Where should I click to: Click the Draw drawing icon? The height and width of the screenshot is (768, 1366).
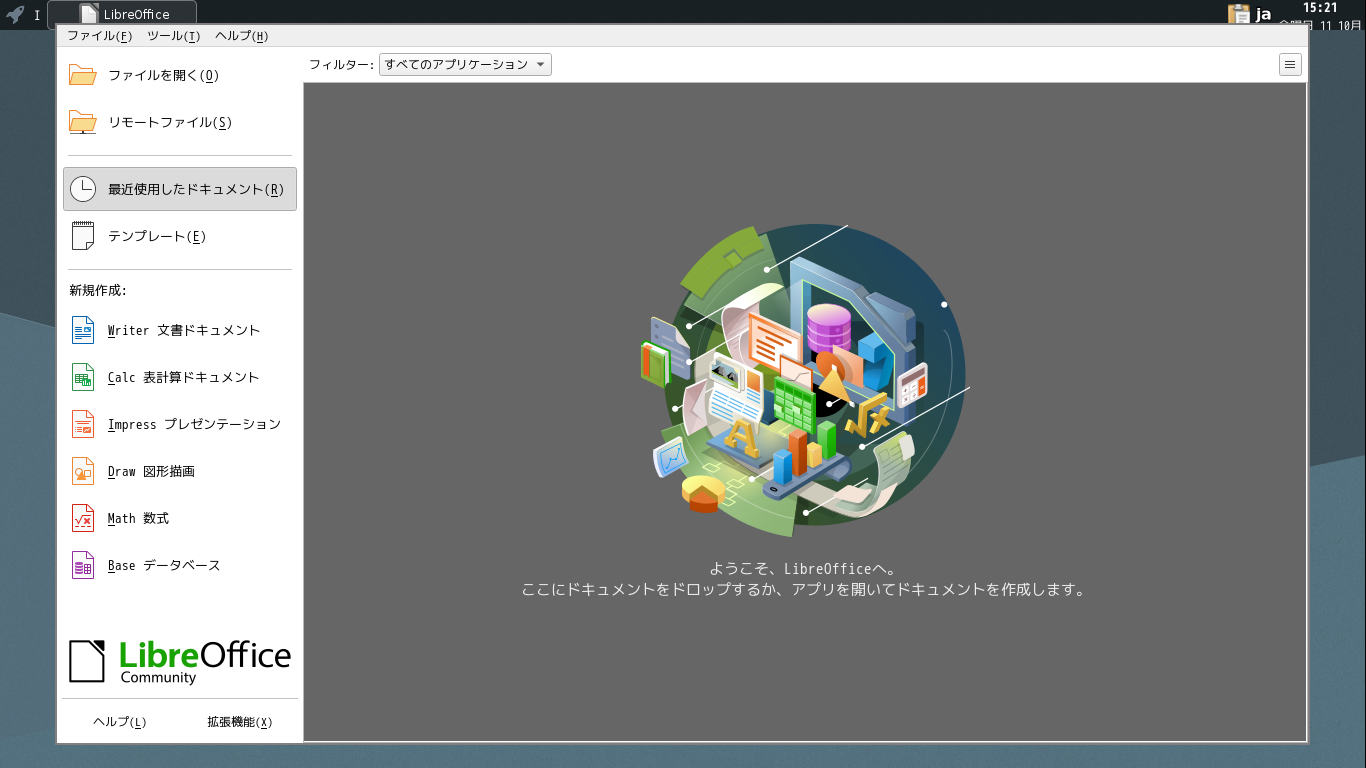pyautogui.click(x=82, y=471)
